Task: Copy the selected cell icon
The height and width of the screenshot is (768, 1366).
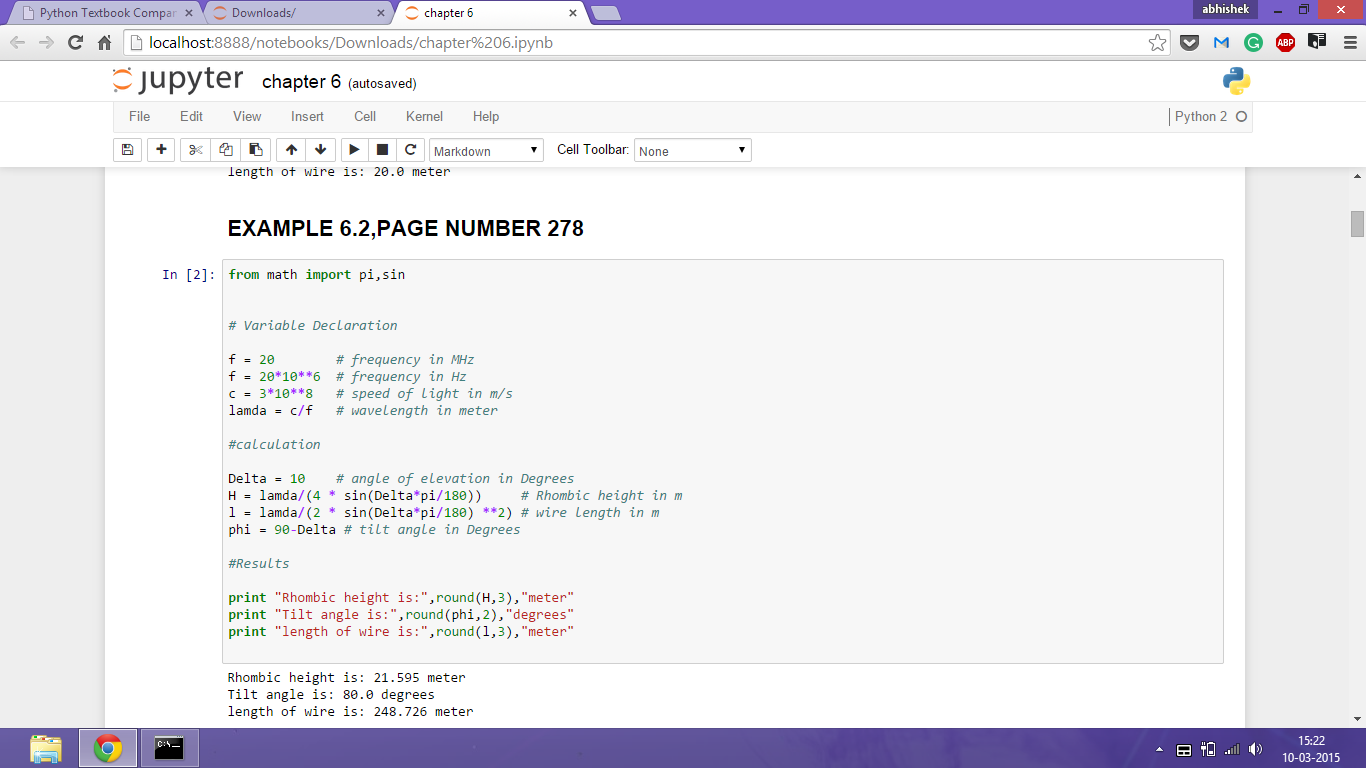Action: [225, 150]
